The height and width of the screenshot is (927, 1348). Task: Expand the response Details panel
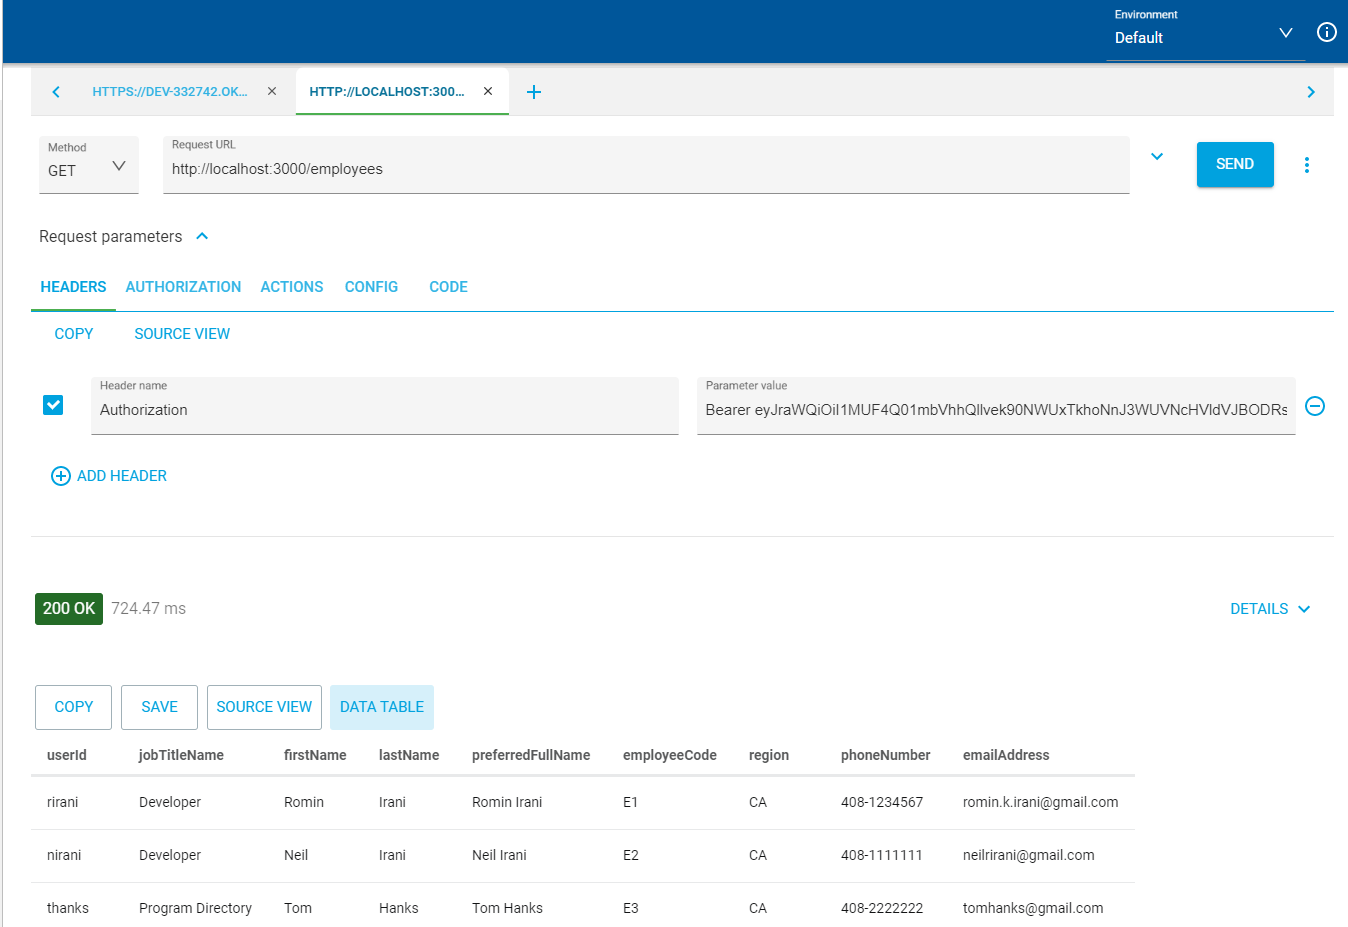[x=1270, y=609]
